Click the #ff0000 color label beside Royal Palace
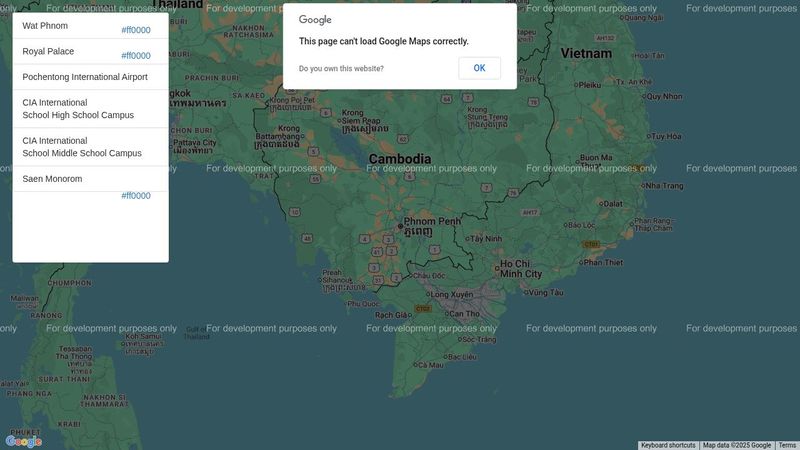800x450 pixels. coord(135,56)
